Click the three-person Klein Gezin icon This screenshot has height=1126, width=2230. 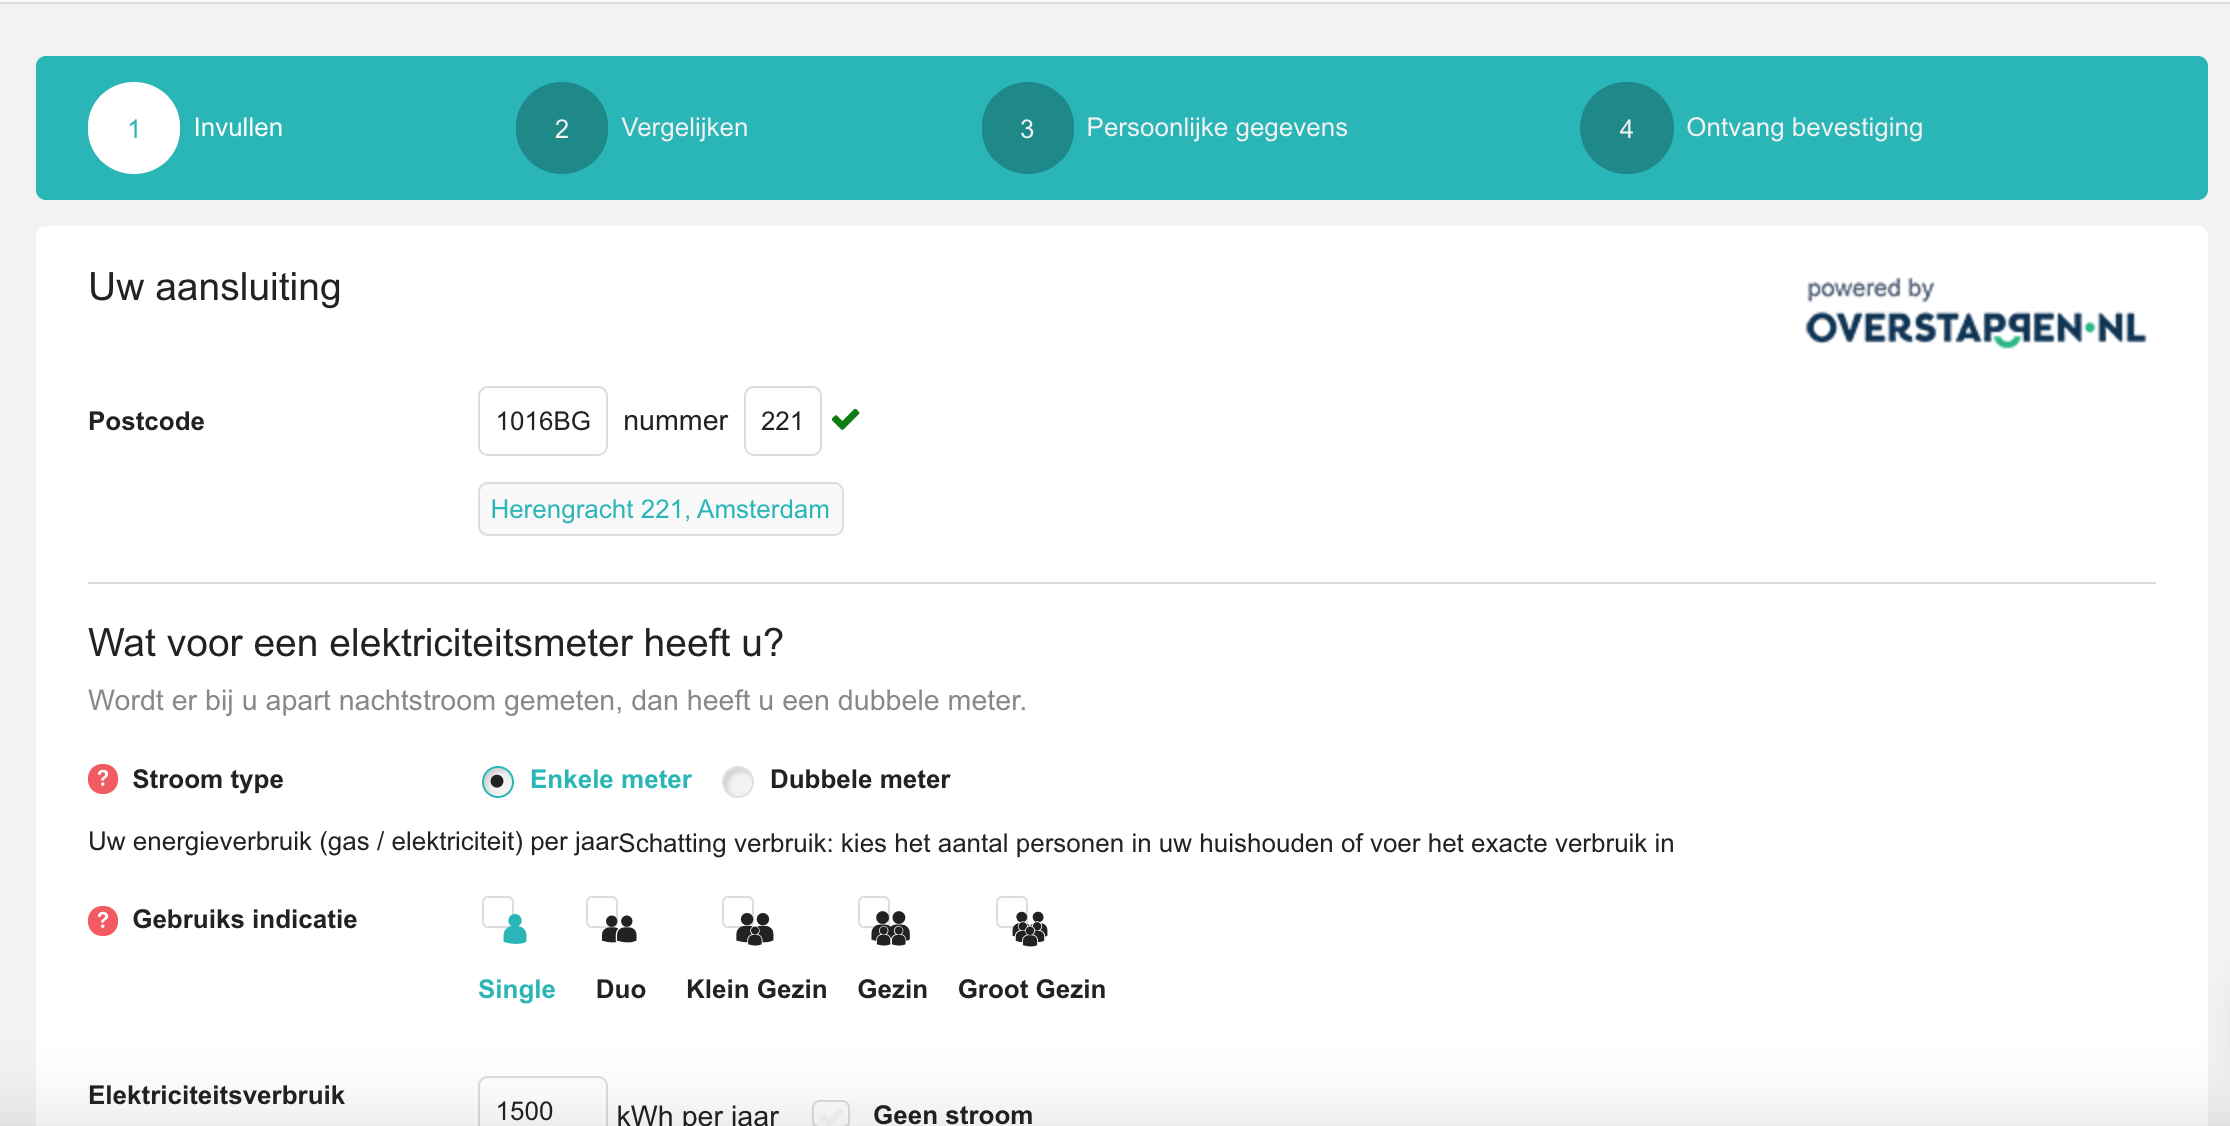756,929
